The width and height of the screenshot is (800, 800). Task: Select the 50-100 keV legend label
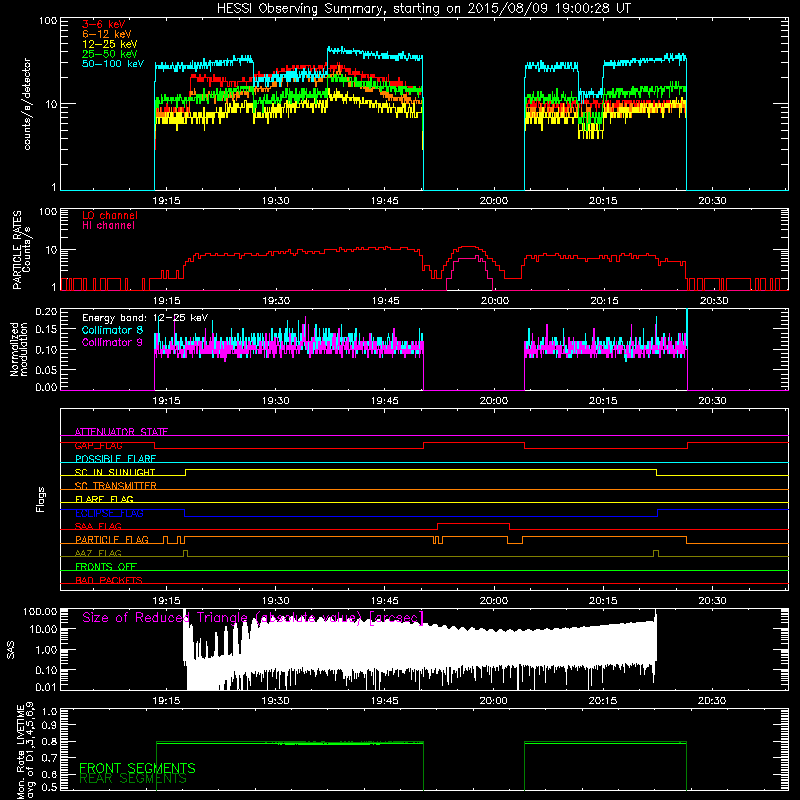[x=113, y=64]
